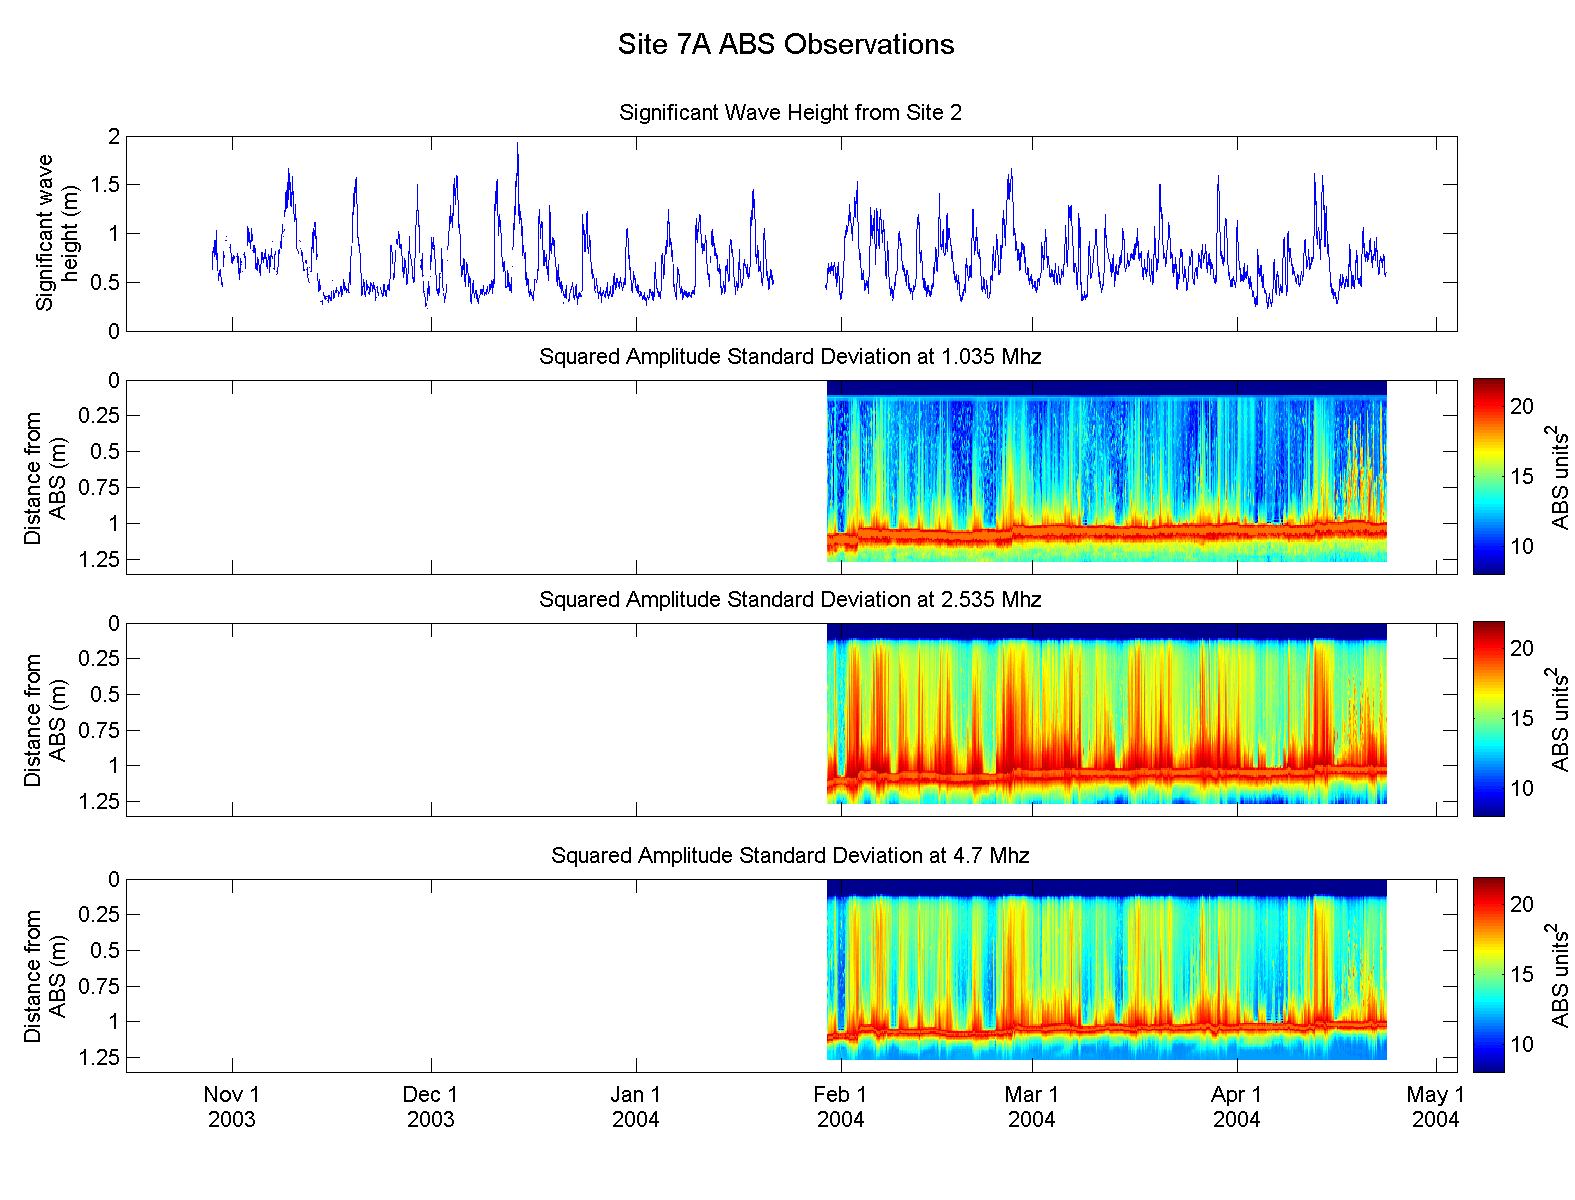Image resolution: width=1575 pixels, height=1200 pixels.
Task: Select the Jan 1 2004 date tick label
Action: 636,1107
